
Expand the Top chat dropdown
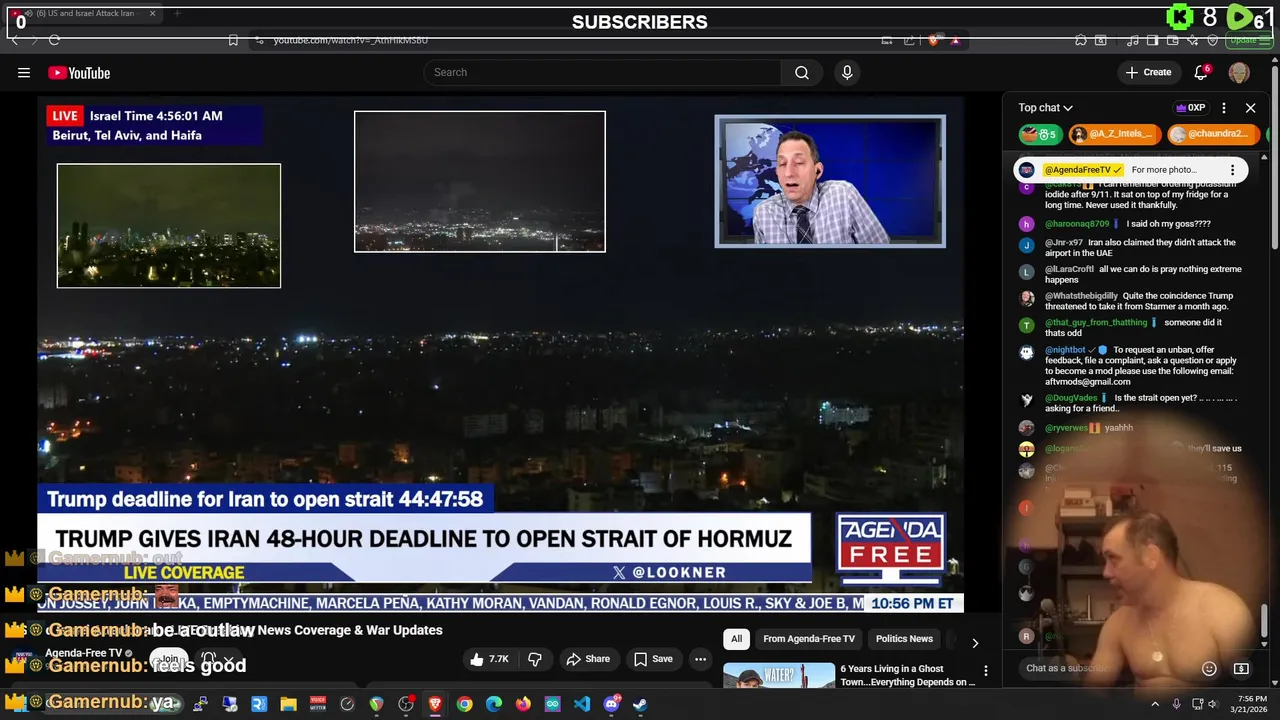[1046, 108]
